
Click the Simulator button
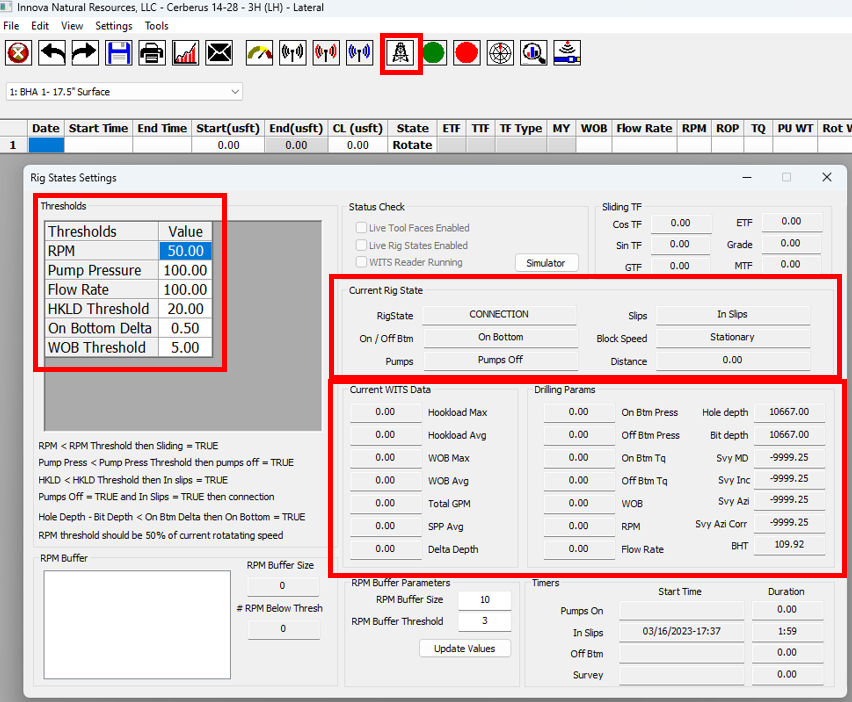click(546, 263)
